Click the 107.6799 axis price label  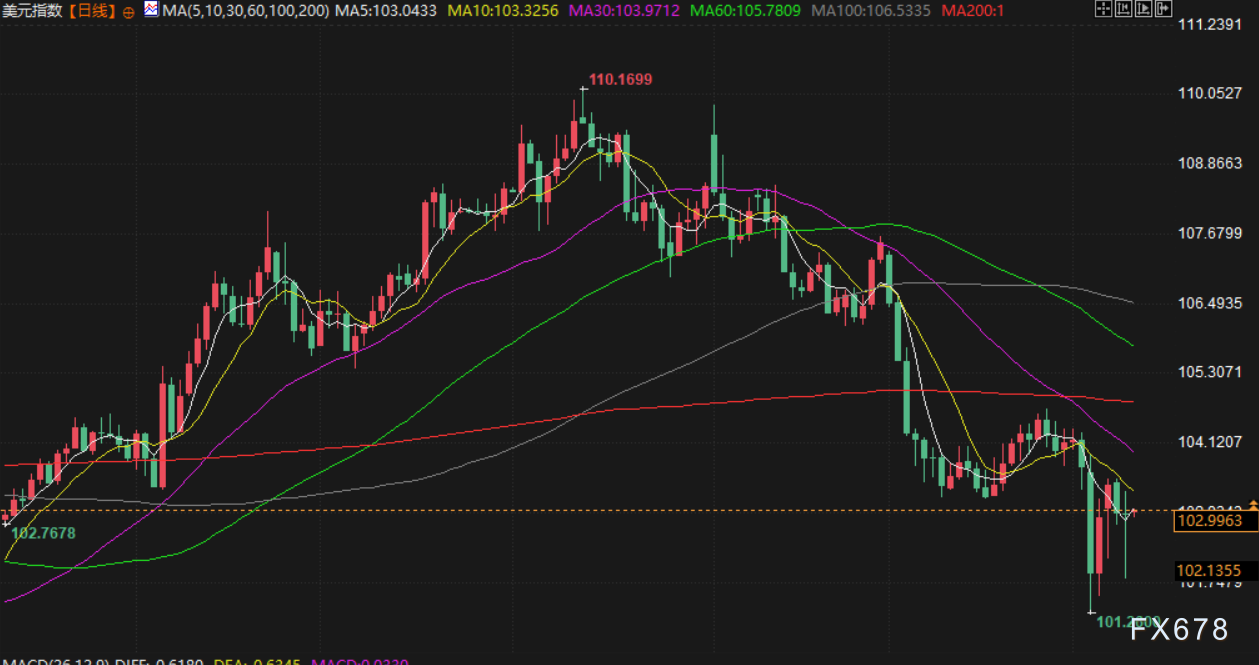(1210, 233)
